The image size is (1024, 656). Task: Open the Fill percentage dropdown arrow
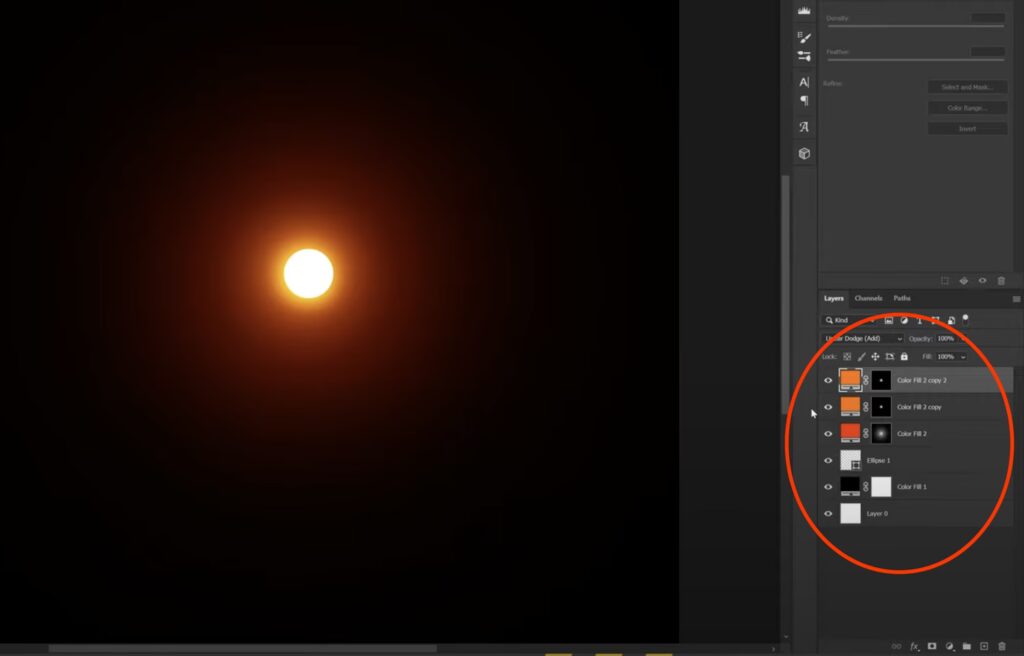click(963, 357)
